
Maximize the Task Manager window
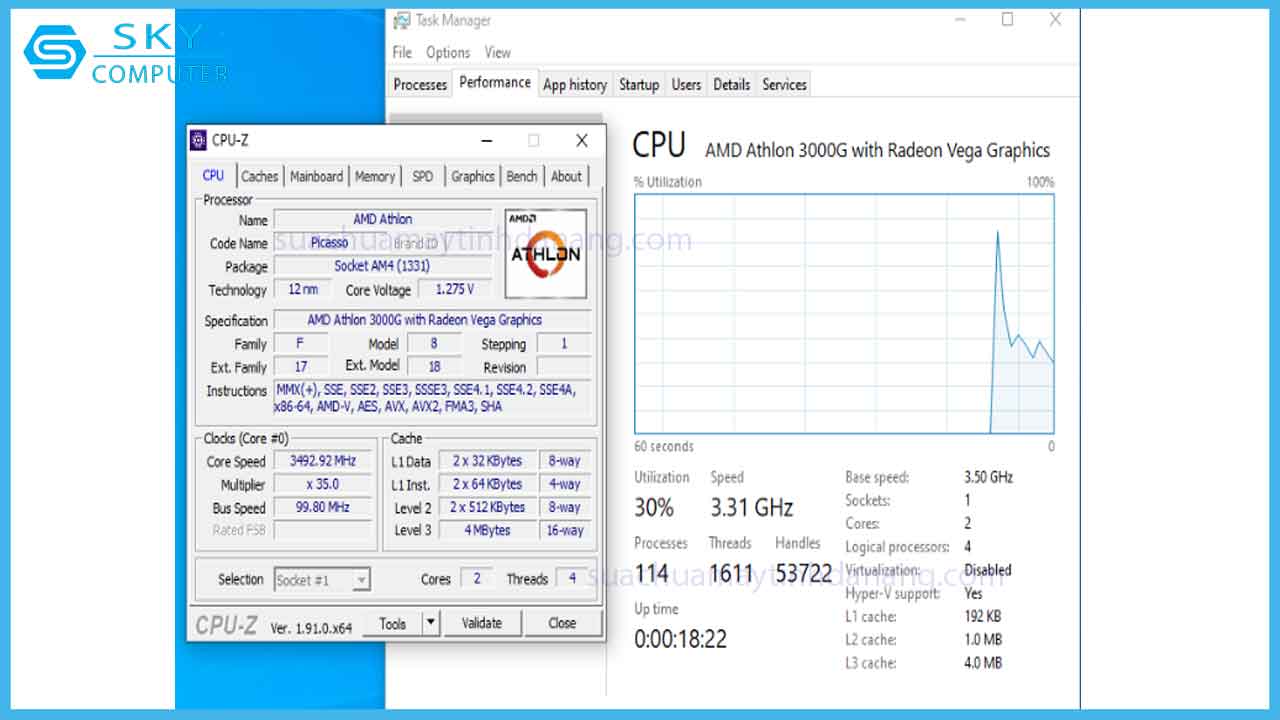[x=1007, y=19]
